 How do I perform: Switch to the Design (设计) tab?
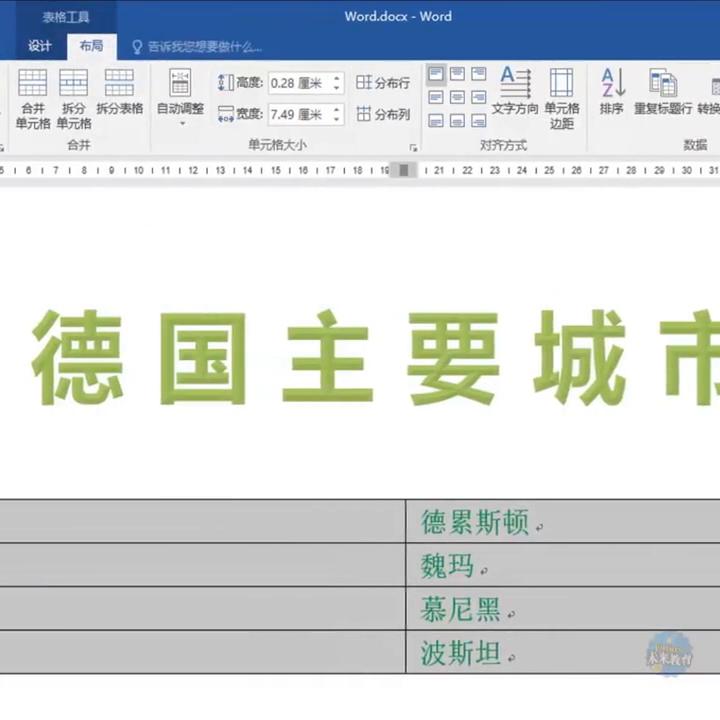(x=39, y=46)
